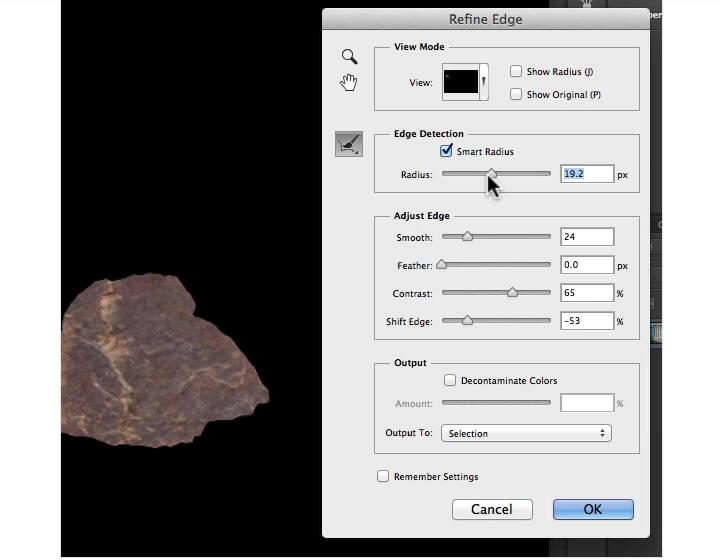
Task: Click the Smooth slider handle
Action: pyautogui.click(x=467, y=237)
